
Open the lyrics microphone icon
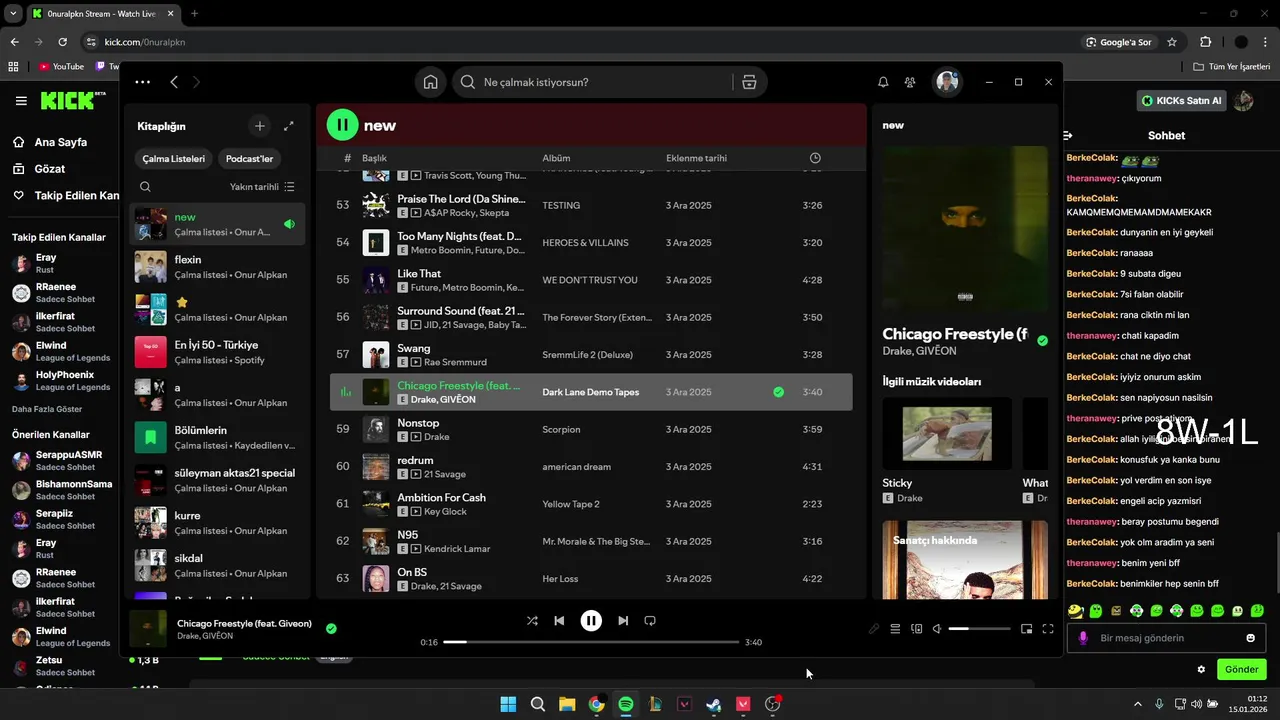coord(874,629)
